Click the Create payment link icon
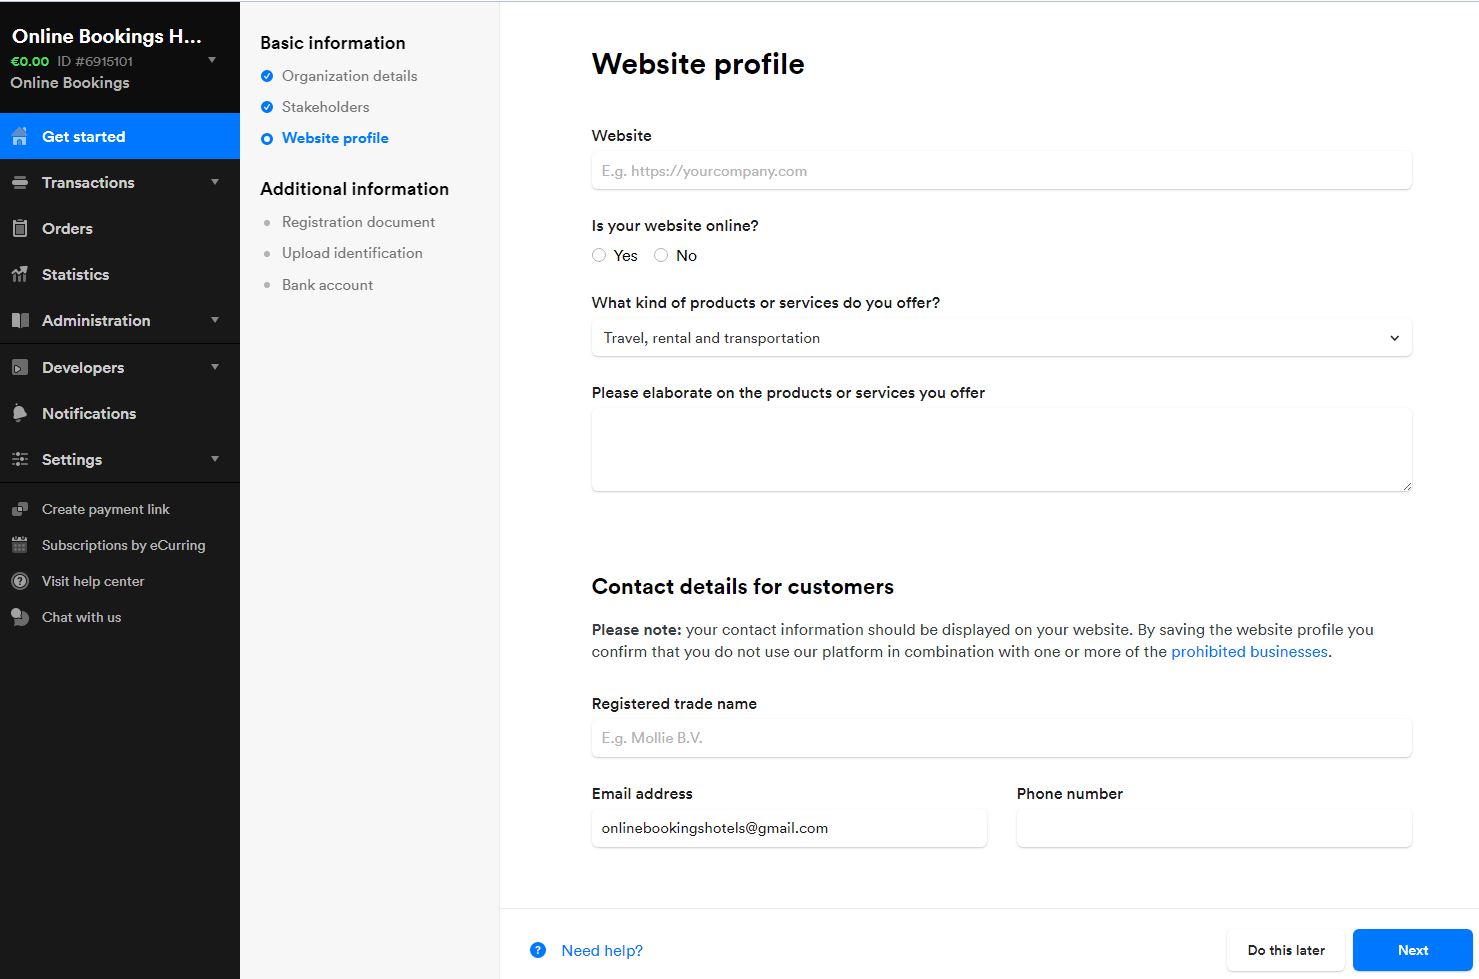 pyautogui.click(x=20, y=509)
